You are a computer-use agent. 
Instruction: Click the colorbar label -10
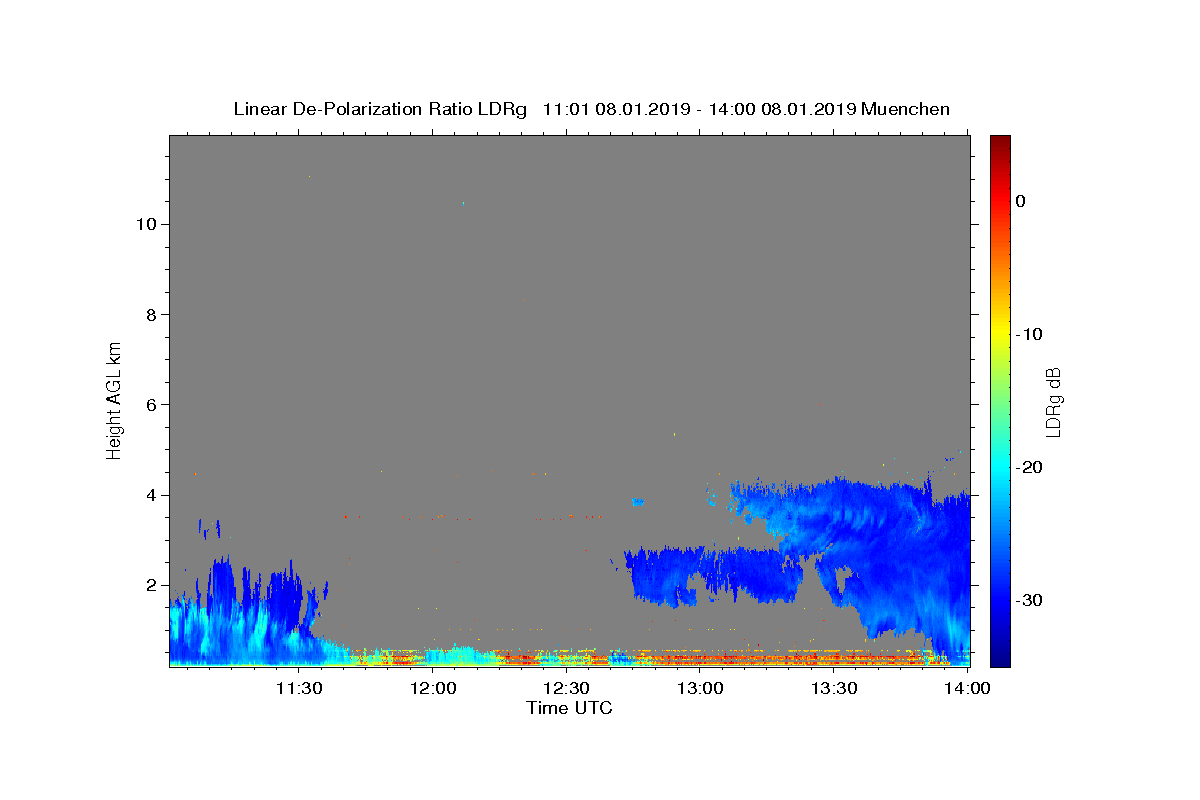point(1030,334)
